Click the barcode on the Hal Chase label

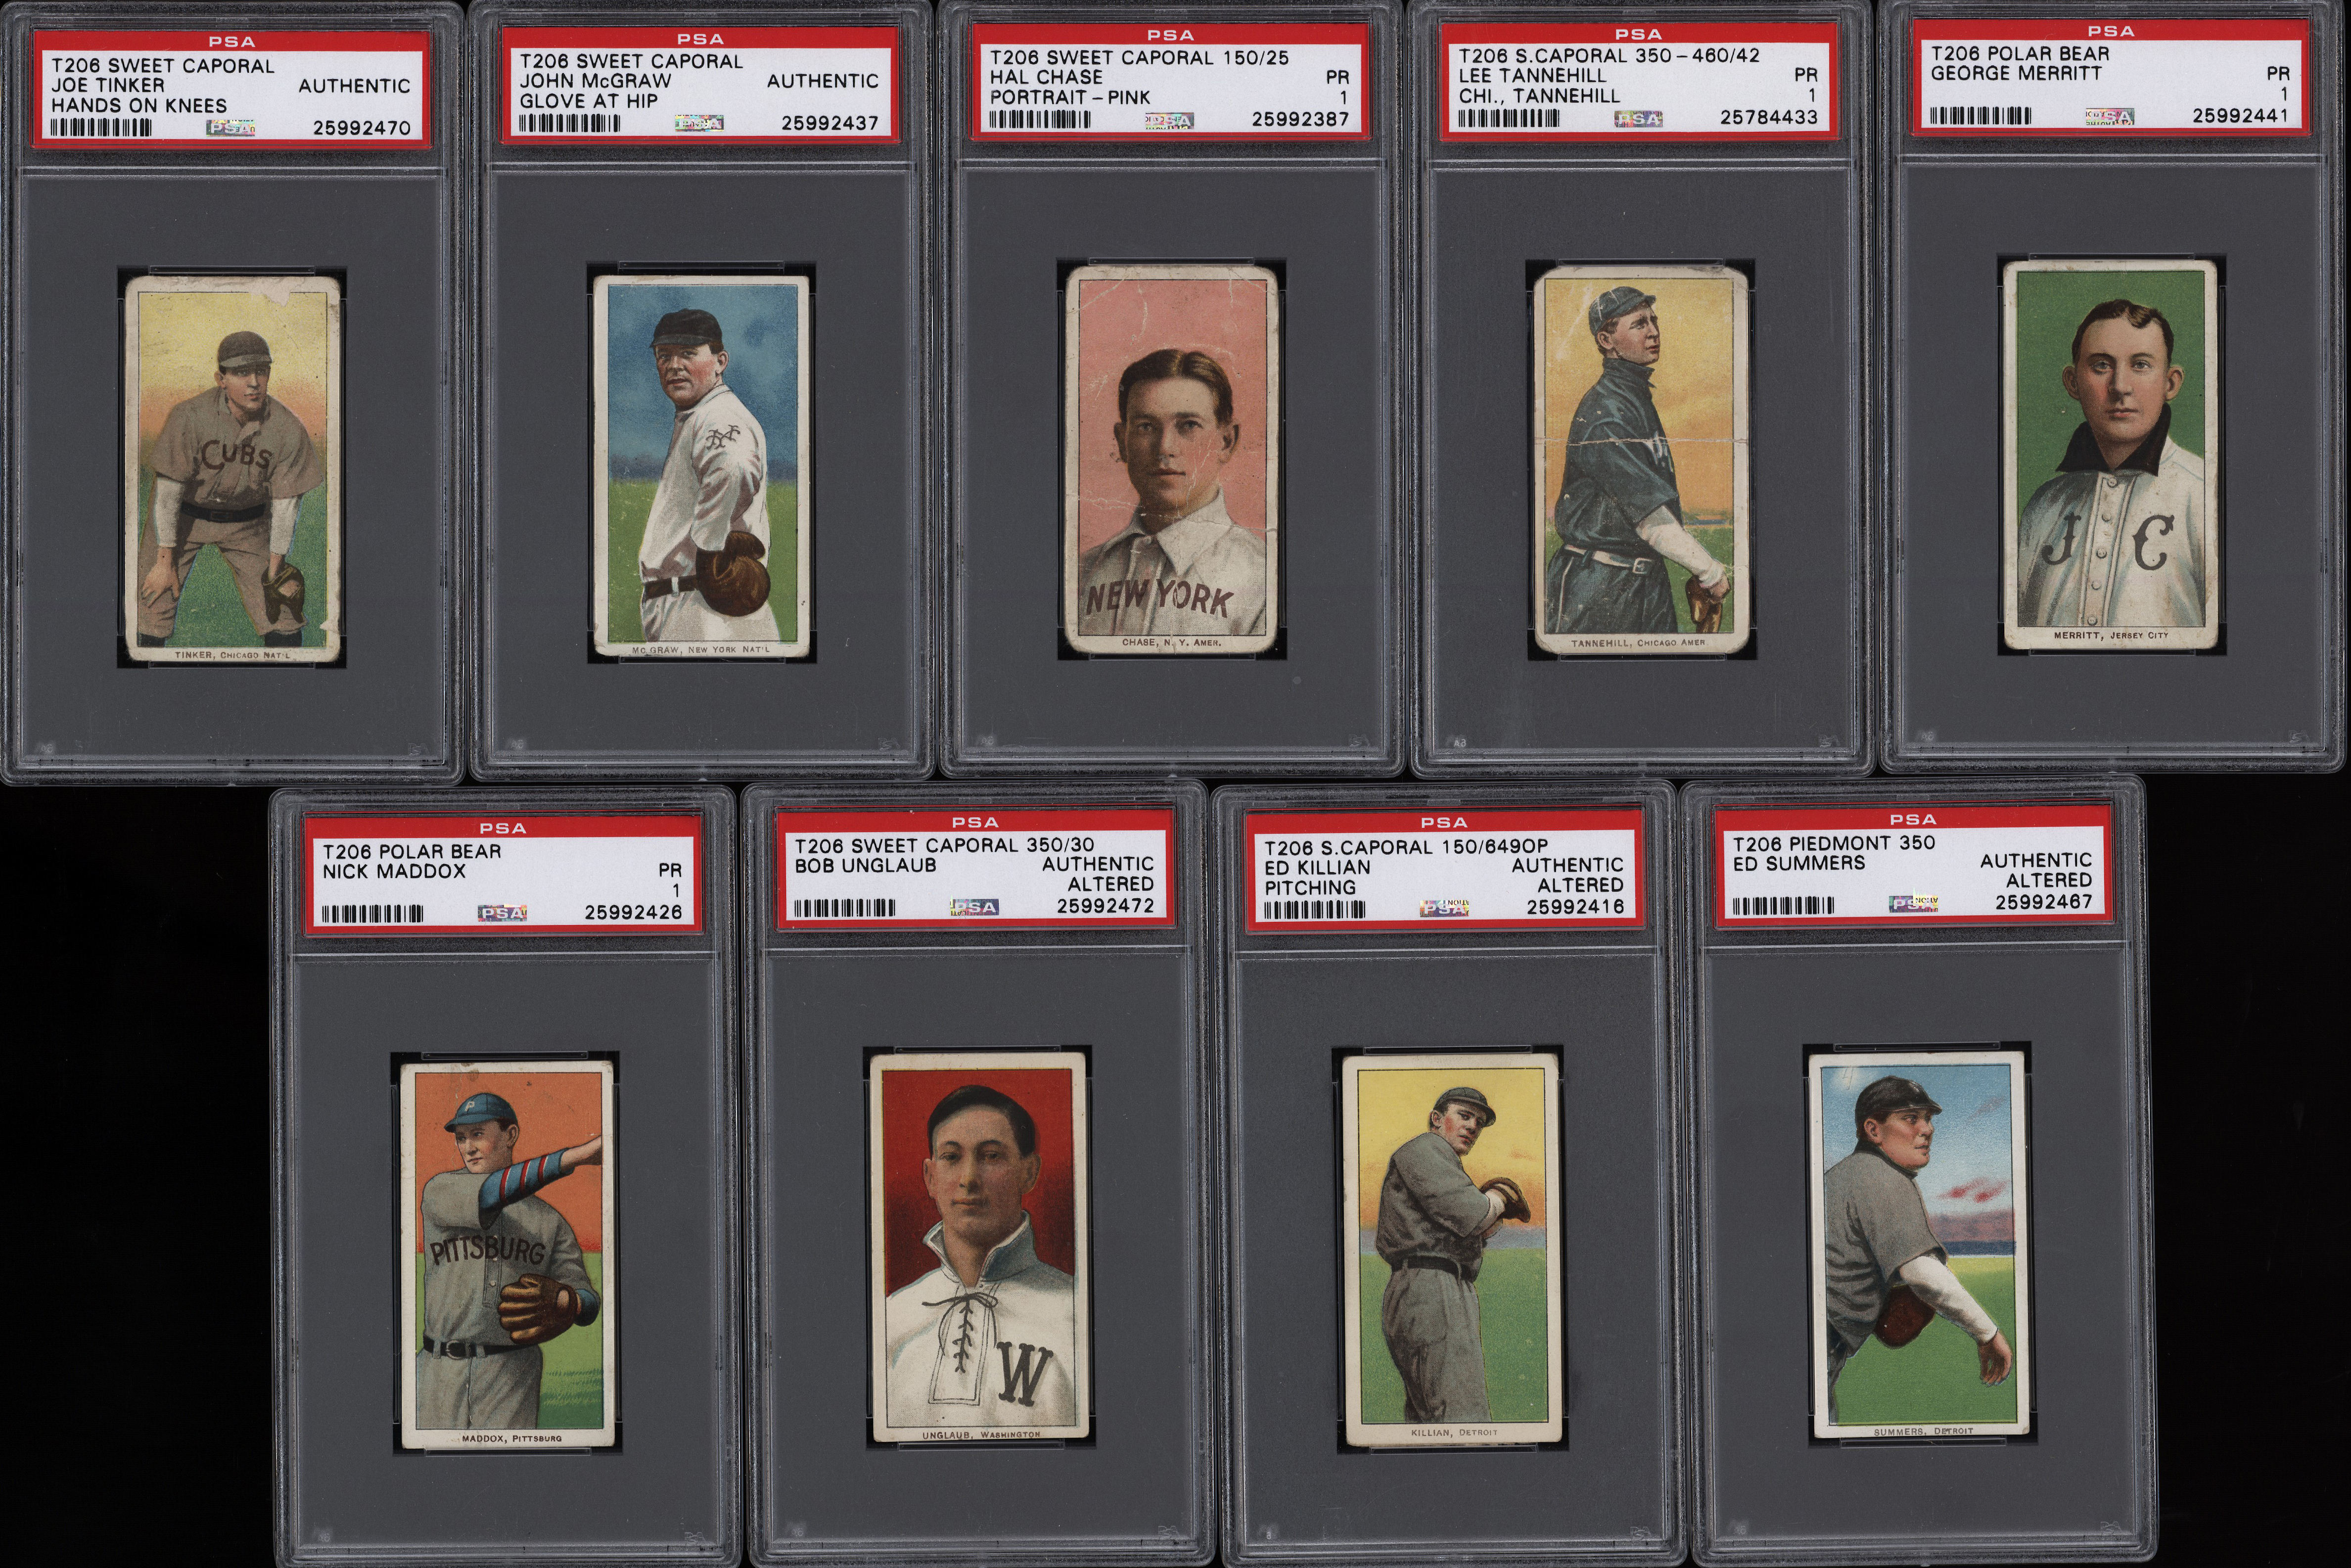[1040, 119]
